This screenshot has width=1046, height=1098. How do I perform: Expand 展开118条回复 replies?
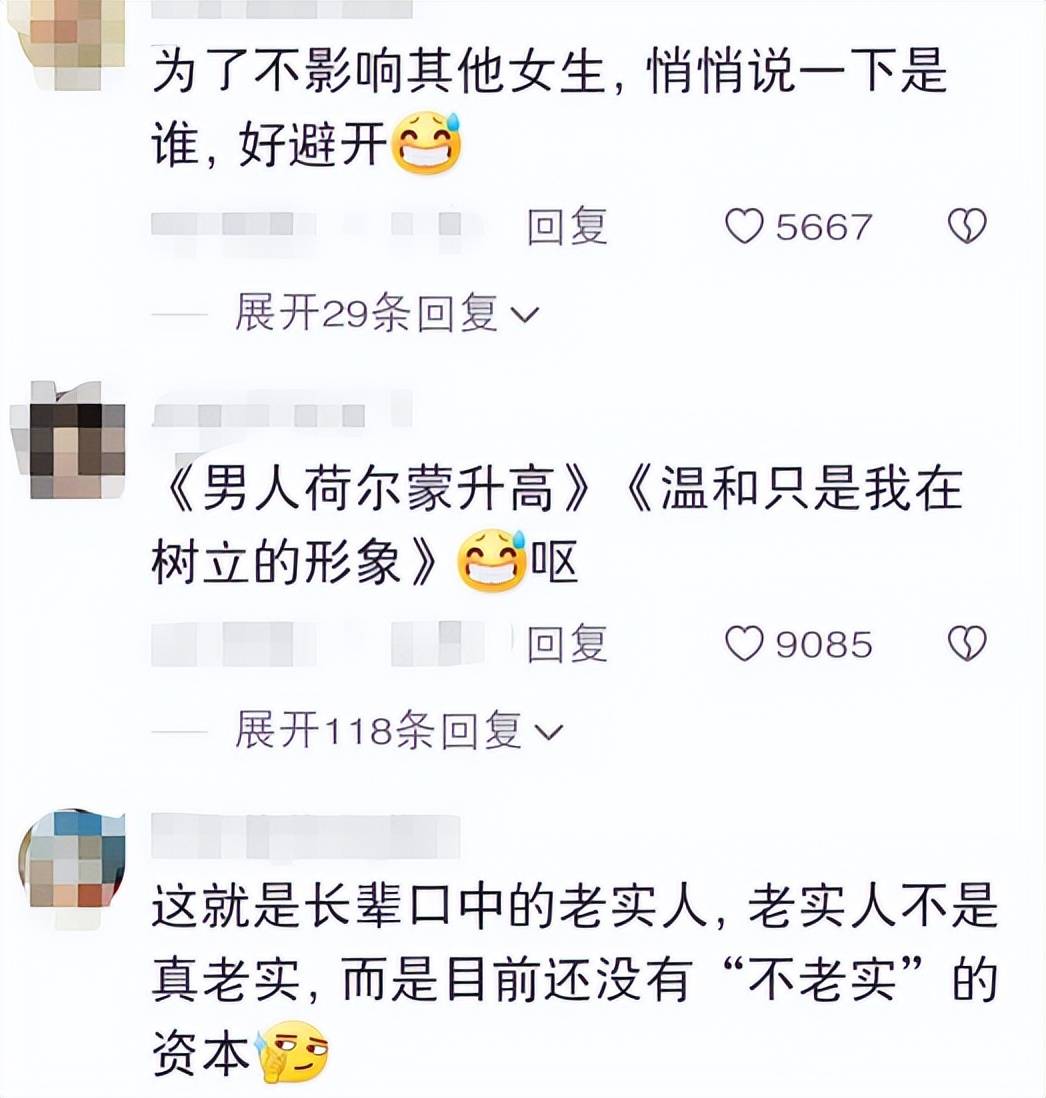point(399,730)
